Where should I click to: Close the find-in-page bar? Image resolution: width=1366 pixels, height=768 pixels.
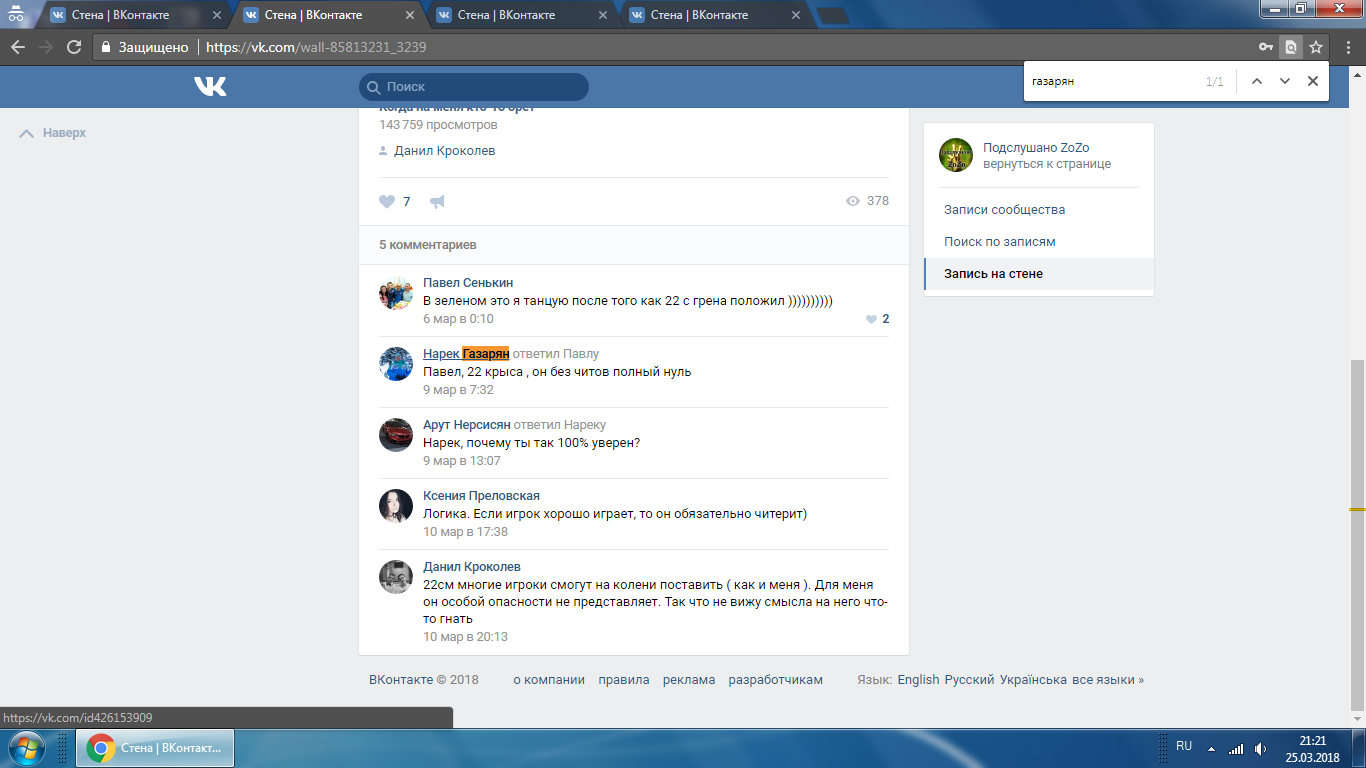point(1313,81)
